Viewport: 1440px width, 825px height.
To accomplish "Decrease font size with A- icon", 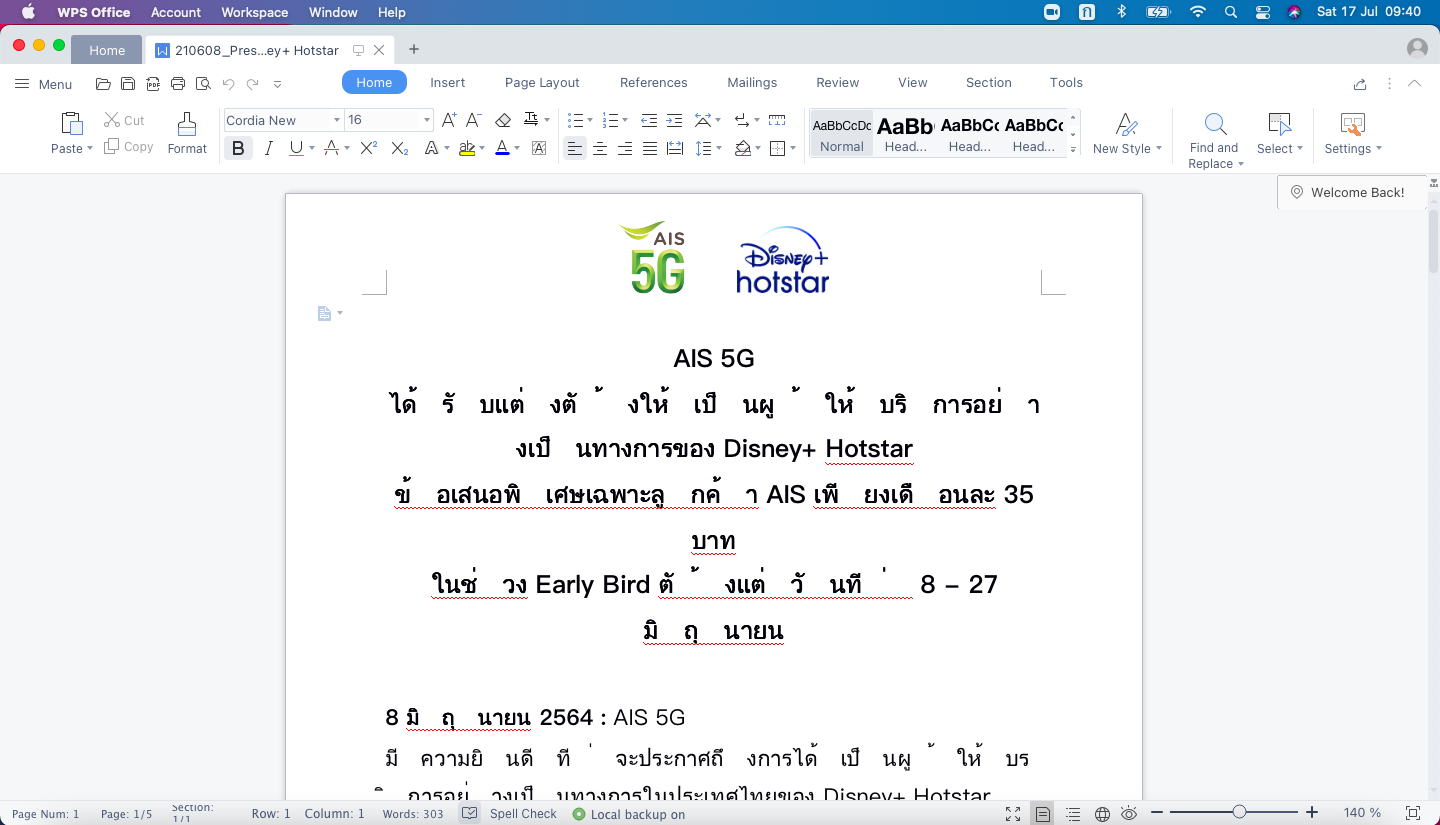I will point(474,120).
